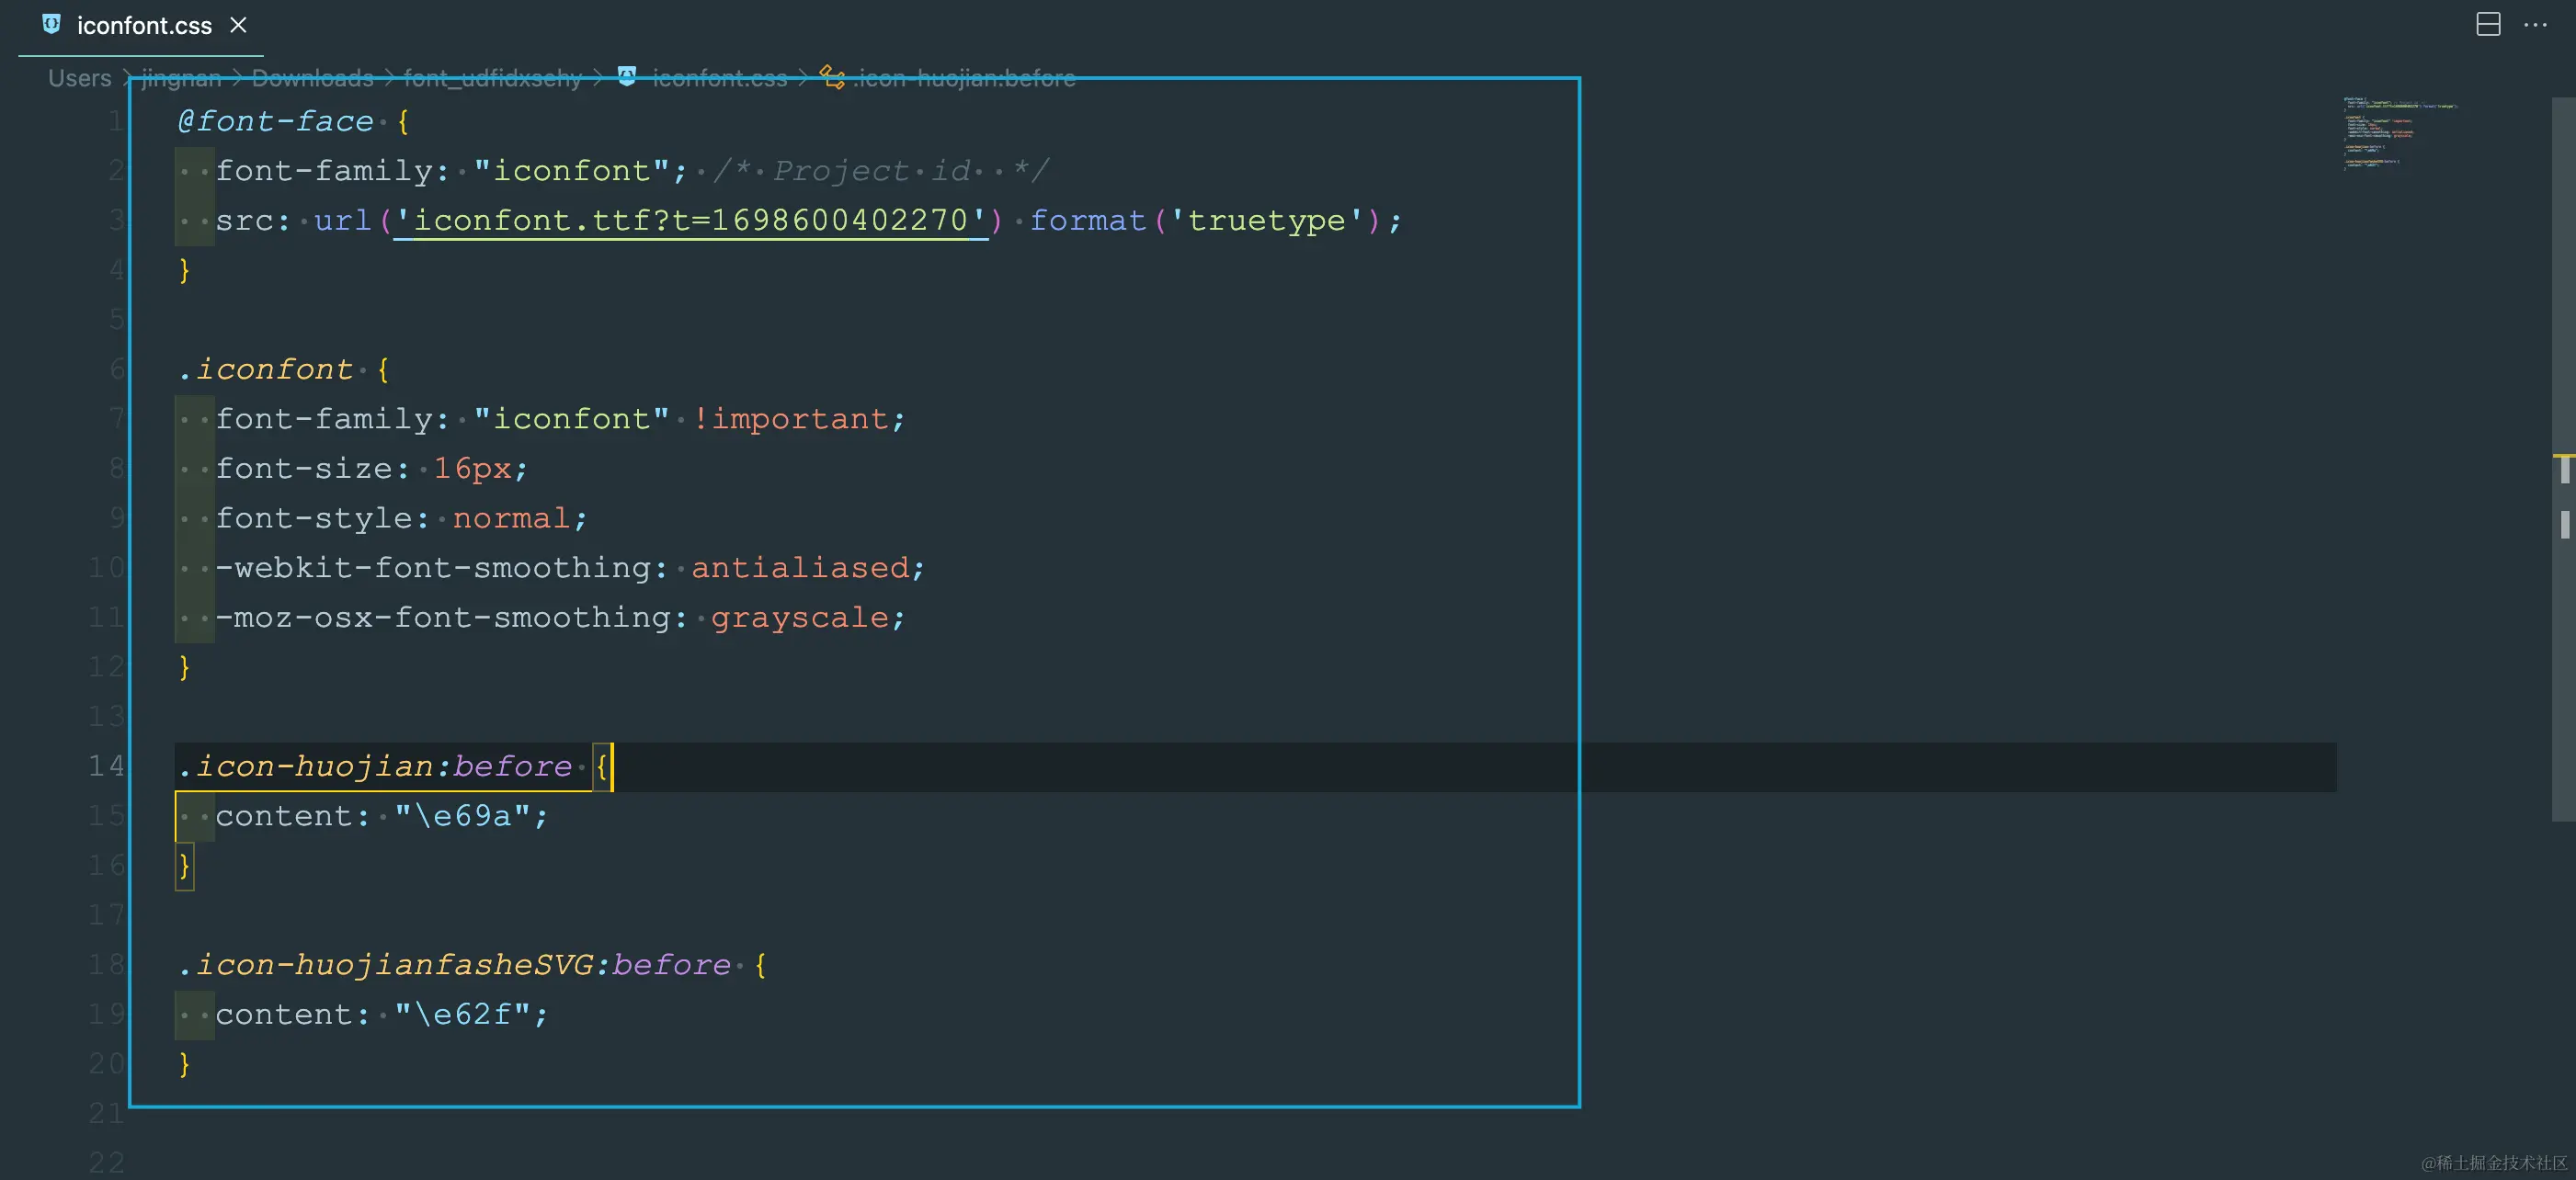The width and height of the screenshot is (2576, 1180).
Task: Expand the font_udfidxsehy breadcrumb folder
Action: coord(492,78)
